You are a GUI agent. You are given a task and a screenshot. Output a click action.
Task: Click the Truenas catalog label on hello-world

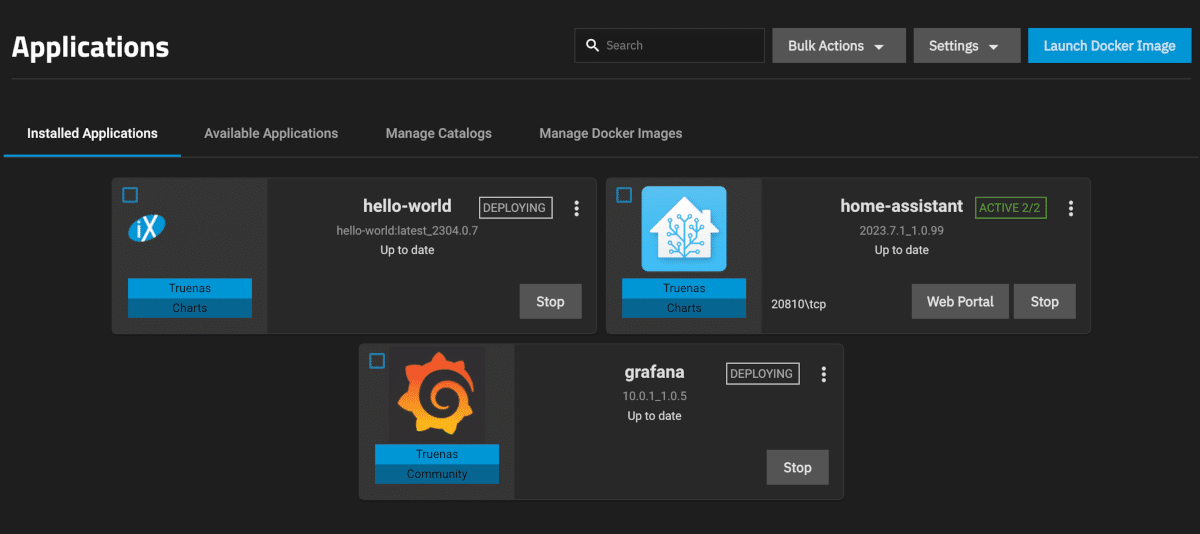click(190, 288)
